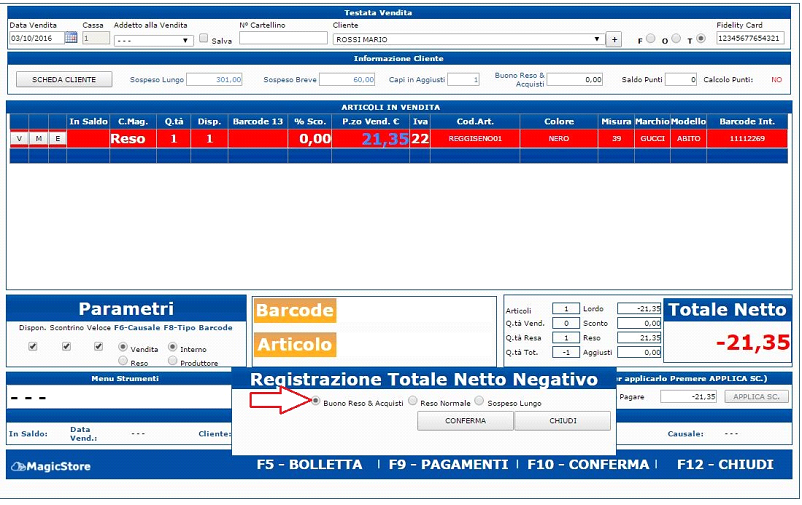Select the Vendita causale radio button

pos(123,347)
